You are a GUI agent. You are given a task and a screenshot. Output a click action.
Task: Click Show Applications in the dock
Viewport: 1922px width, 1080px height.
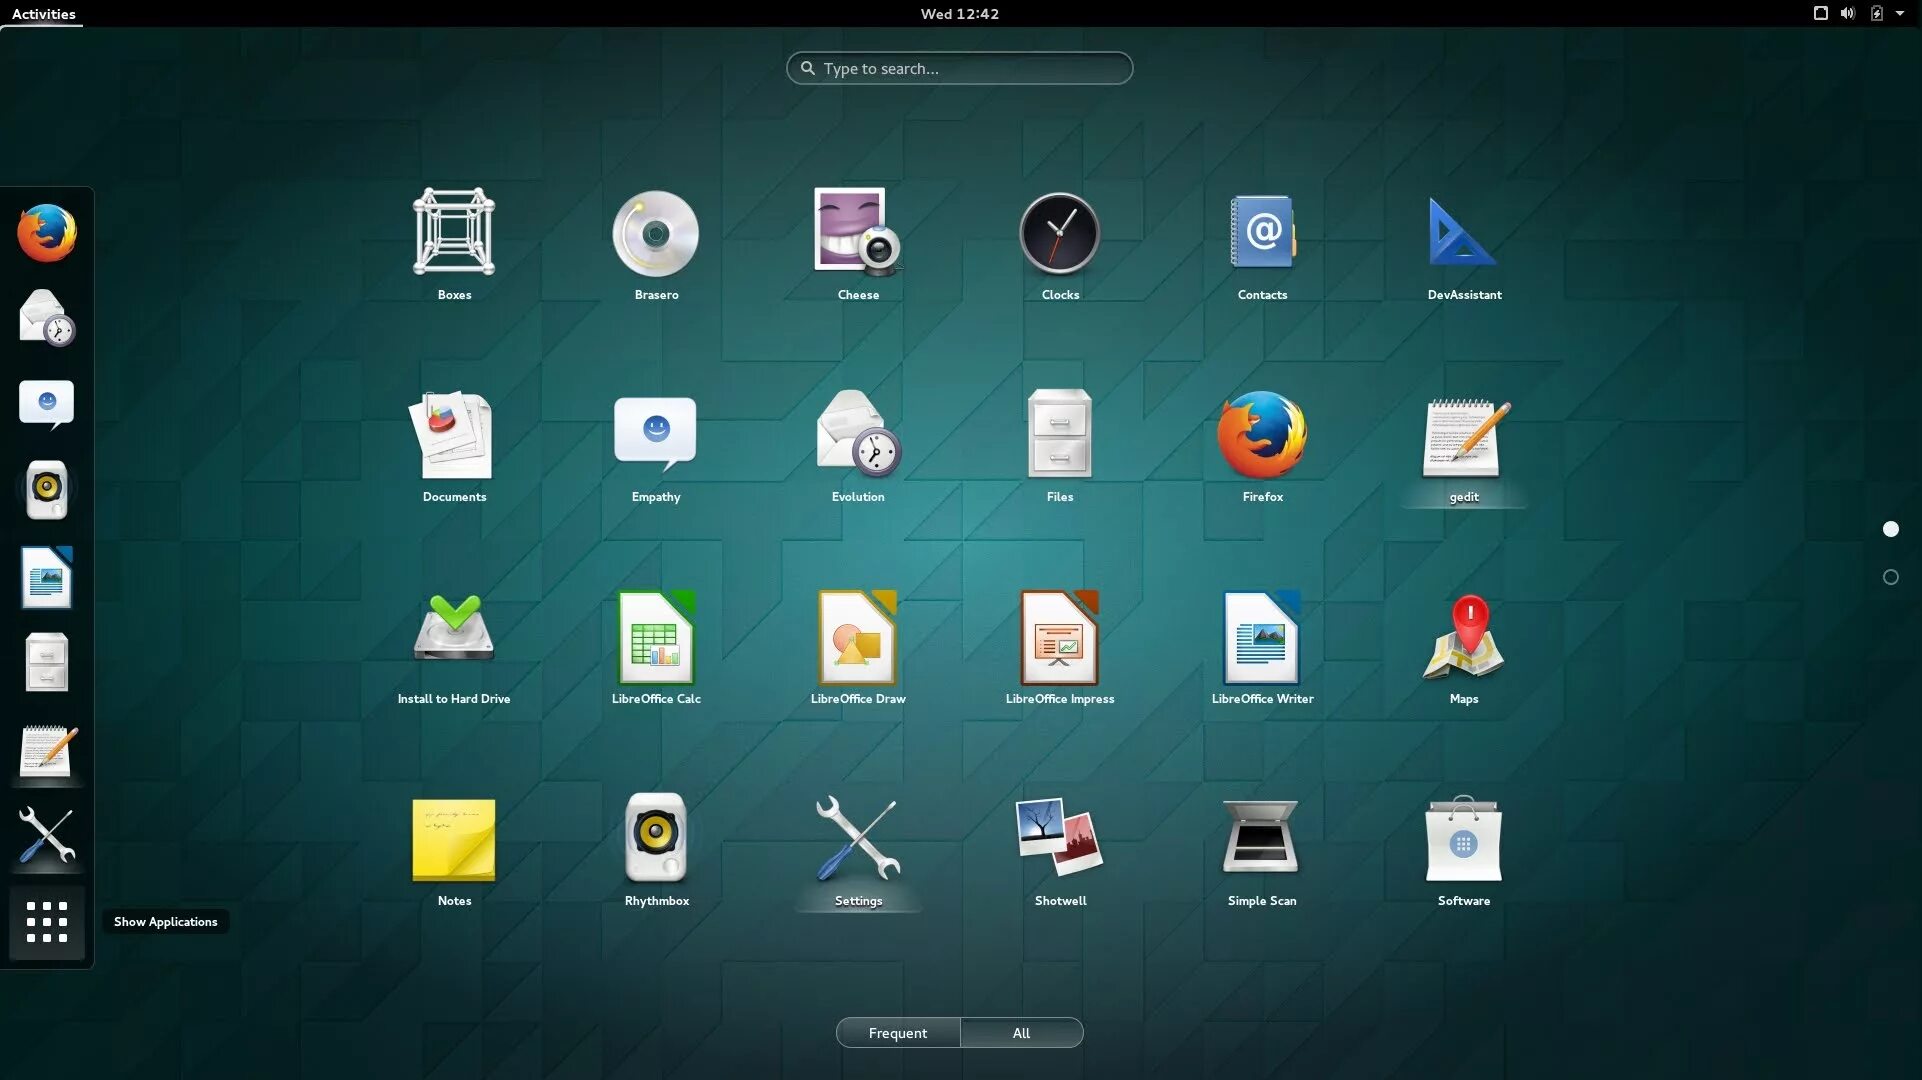click(x=46, y=923)
